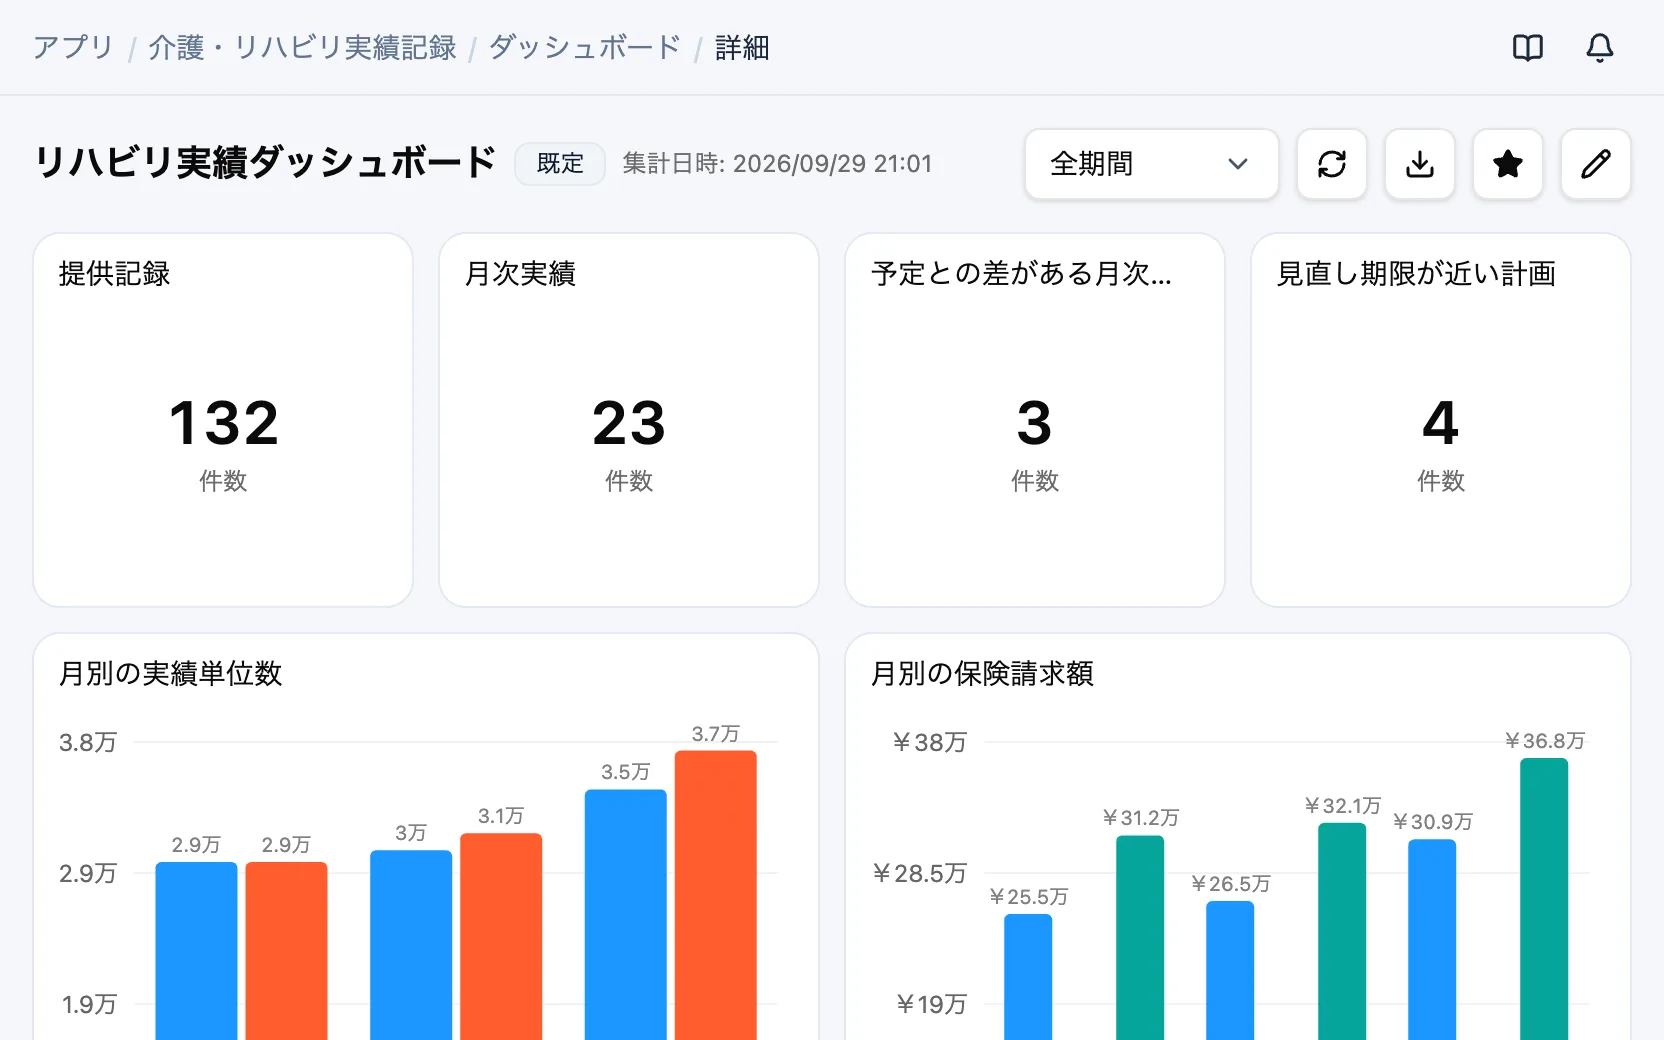
Task: Open the 全期間 period dropdown
Action: [x=1151, y=164]
